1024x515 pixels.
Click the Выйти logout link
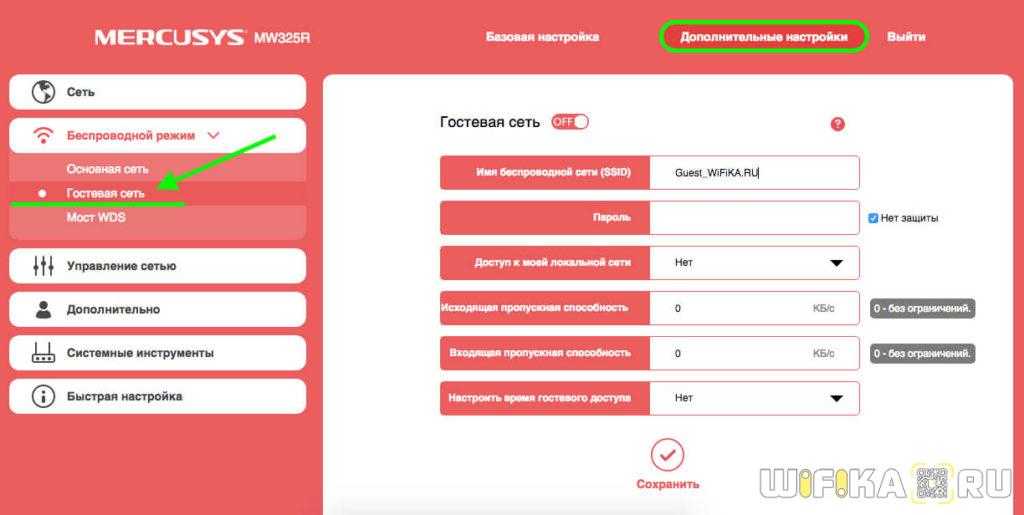pos(906,37)
